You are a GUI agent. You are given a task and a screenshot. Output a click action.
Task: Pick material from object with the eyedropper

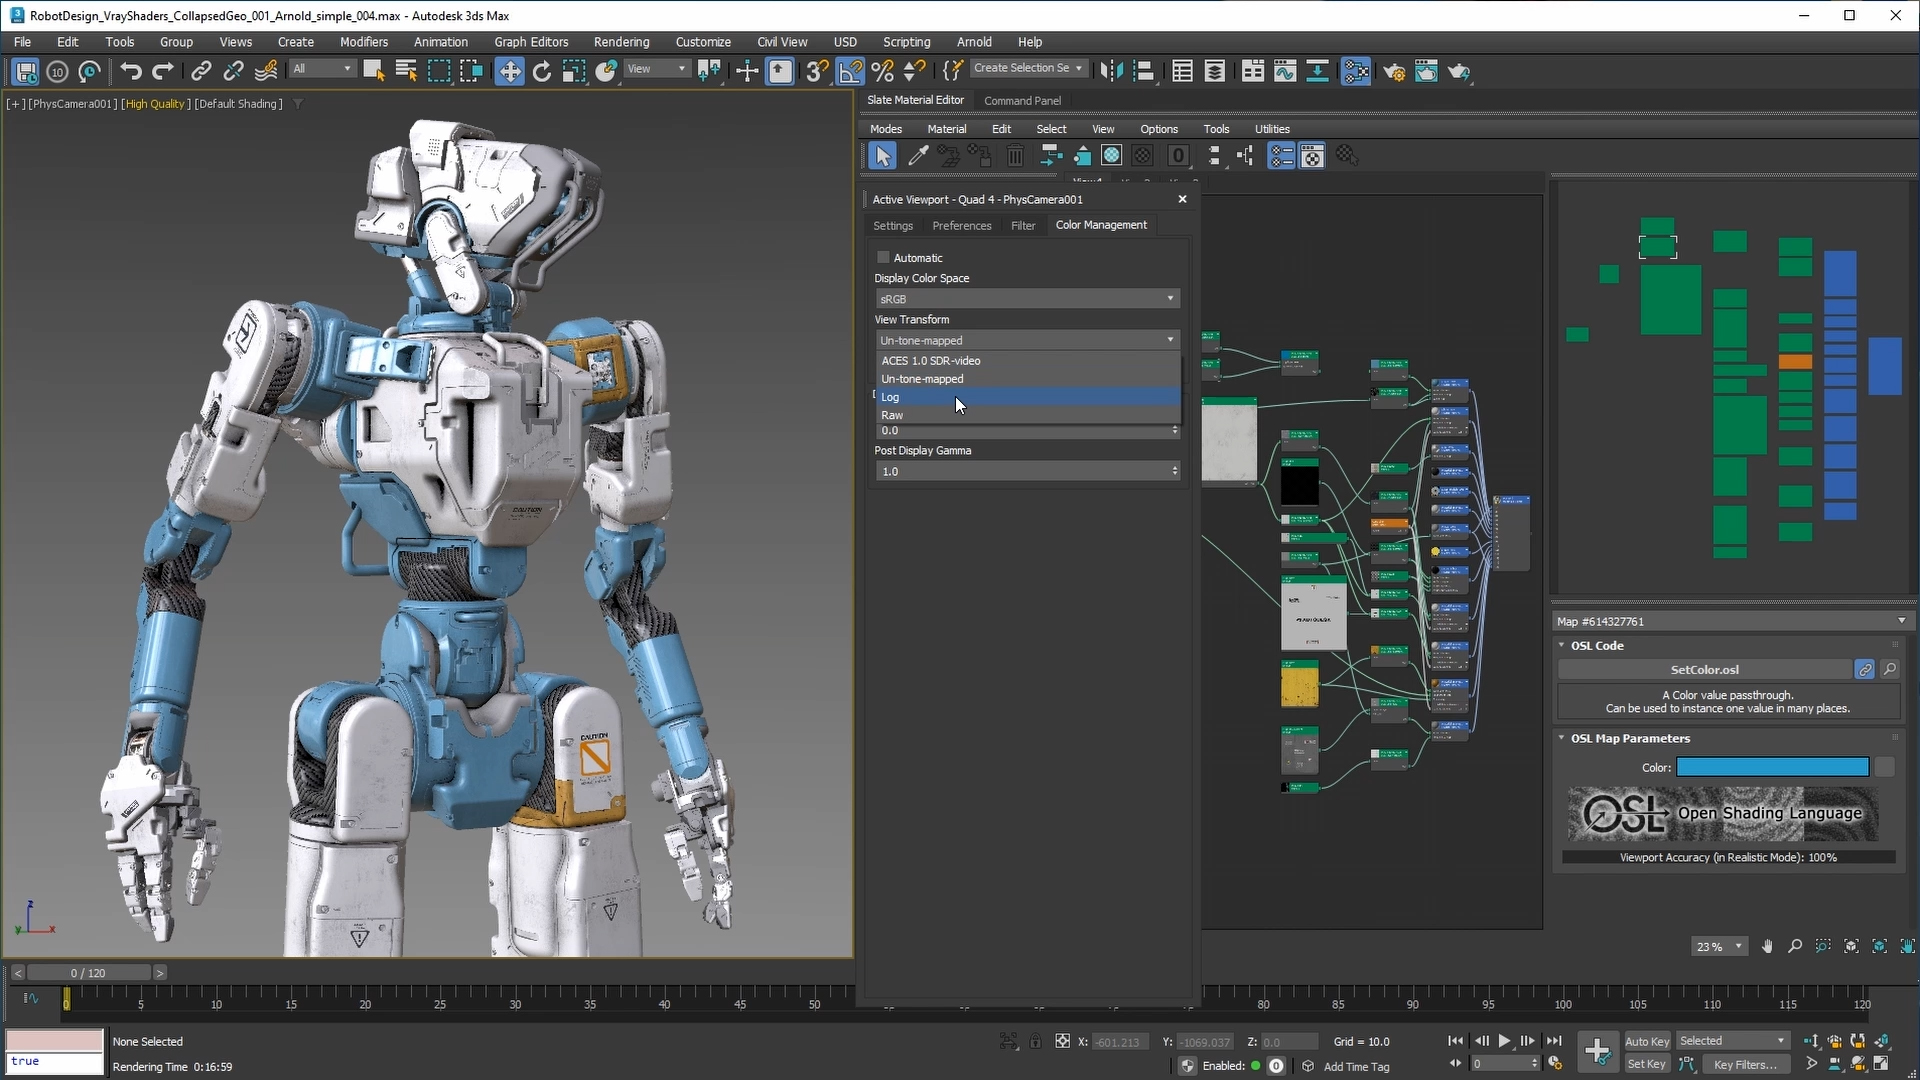(918, 155)
